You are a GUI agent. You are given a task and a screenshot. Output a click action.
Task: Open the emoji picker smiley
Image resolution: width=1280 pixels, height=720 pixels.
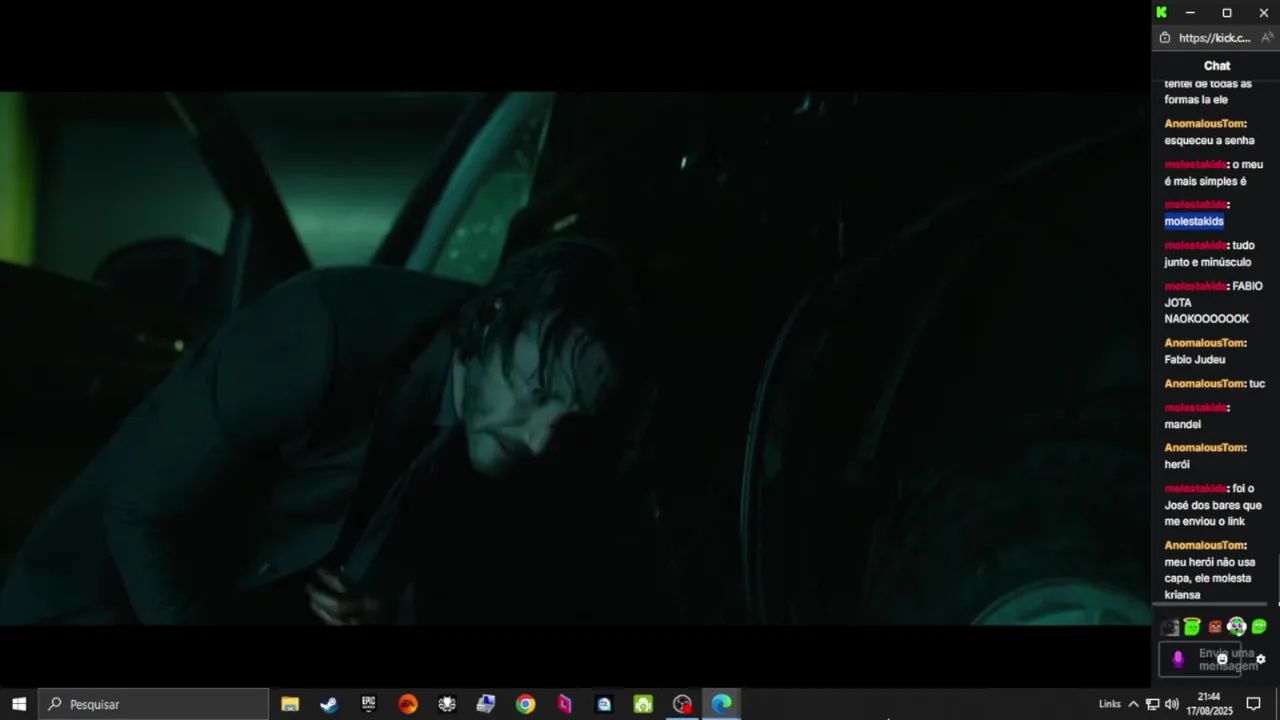(x=1222, y=659)
